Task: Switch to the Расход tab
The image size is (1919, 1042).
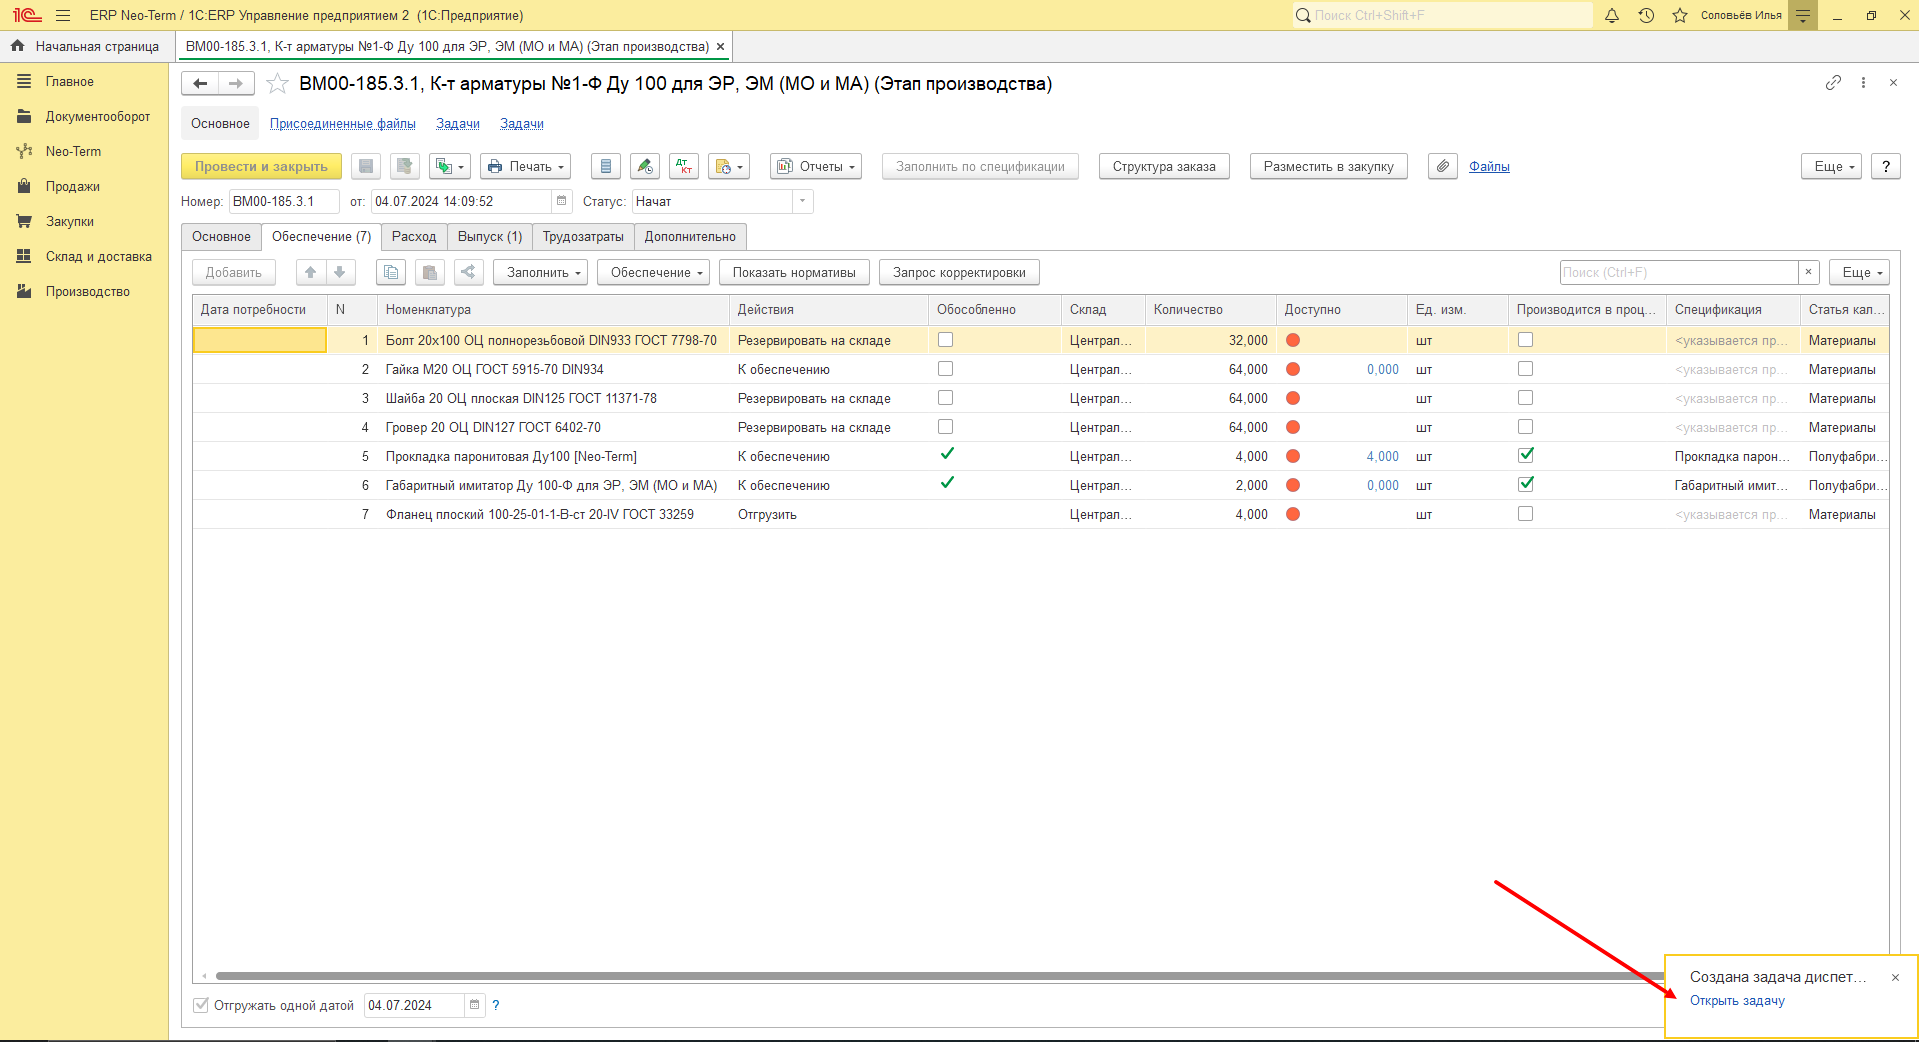Action: 414,237
